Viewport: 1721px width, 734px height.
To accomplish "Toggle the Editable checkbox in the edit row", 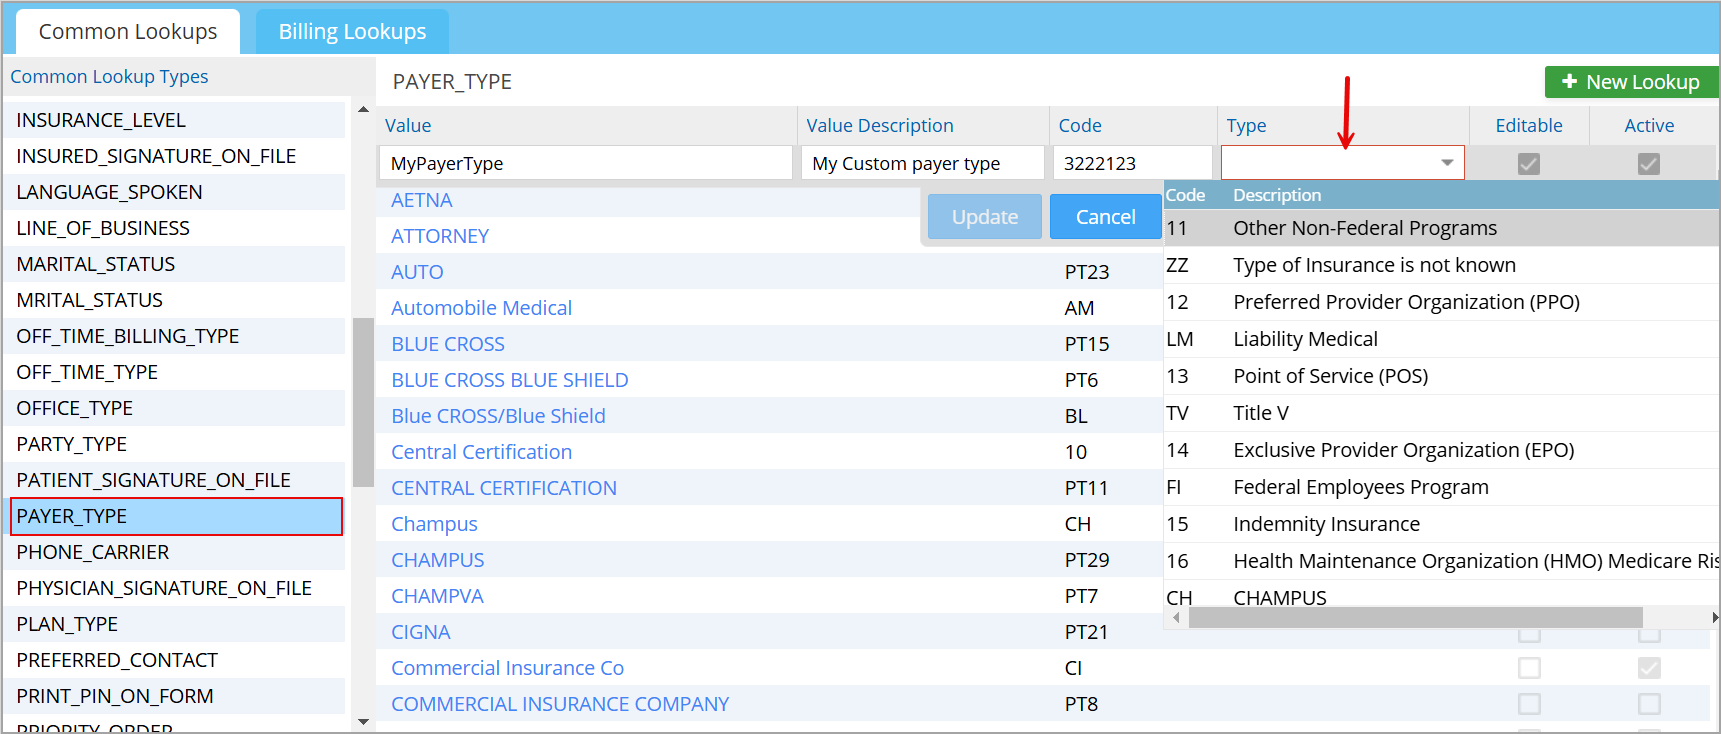I will (x=1528, y=164).
